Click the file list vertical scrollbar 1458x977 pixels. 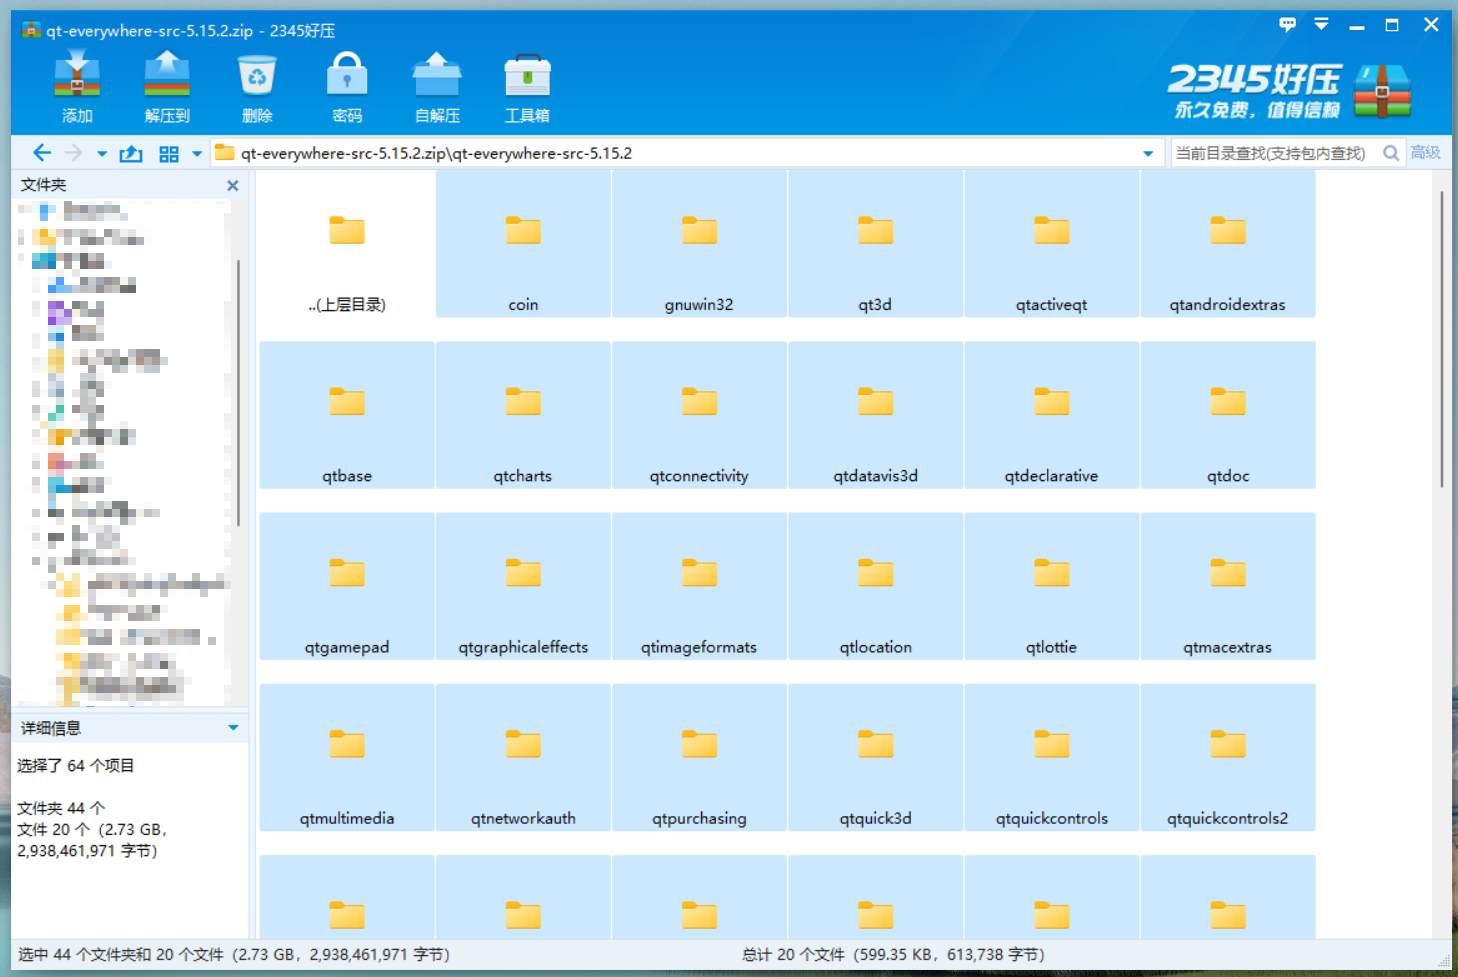(1441, 340)
